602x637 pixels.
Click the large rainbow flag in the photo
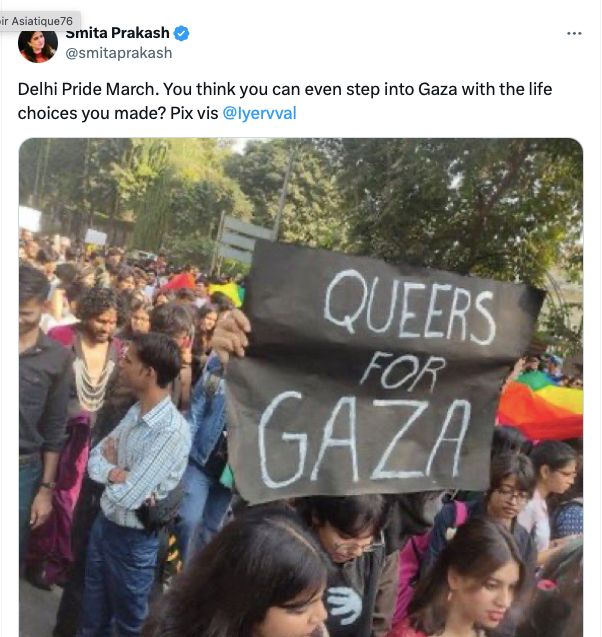click(x=540, y=405)
